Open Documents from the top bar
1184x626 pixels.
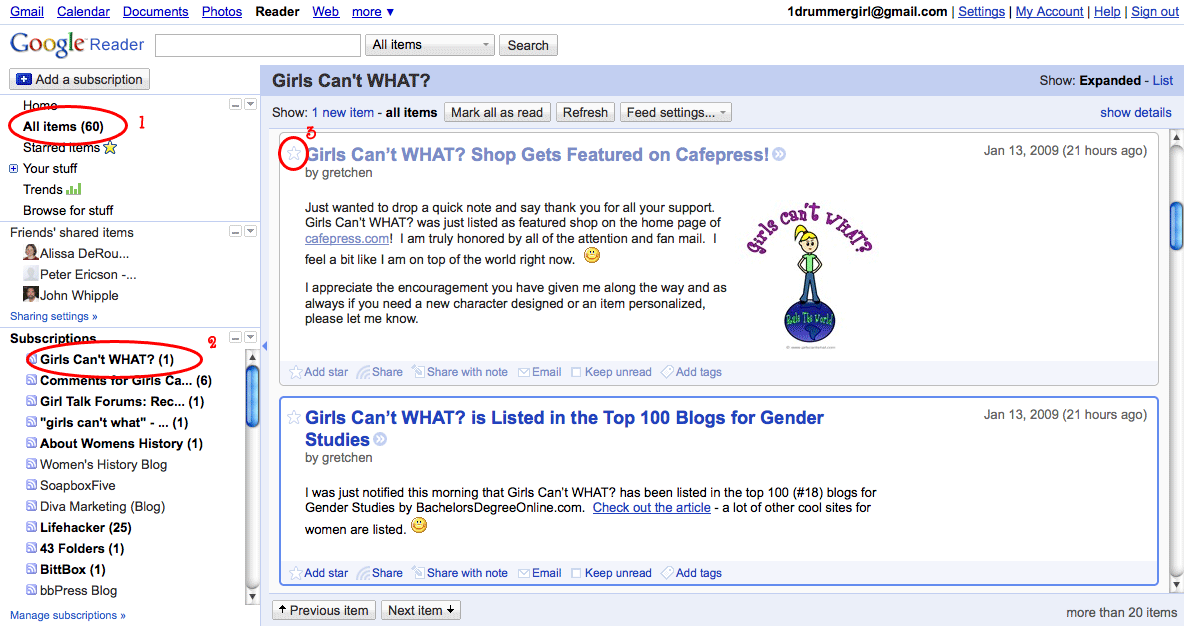pos(156,11)
